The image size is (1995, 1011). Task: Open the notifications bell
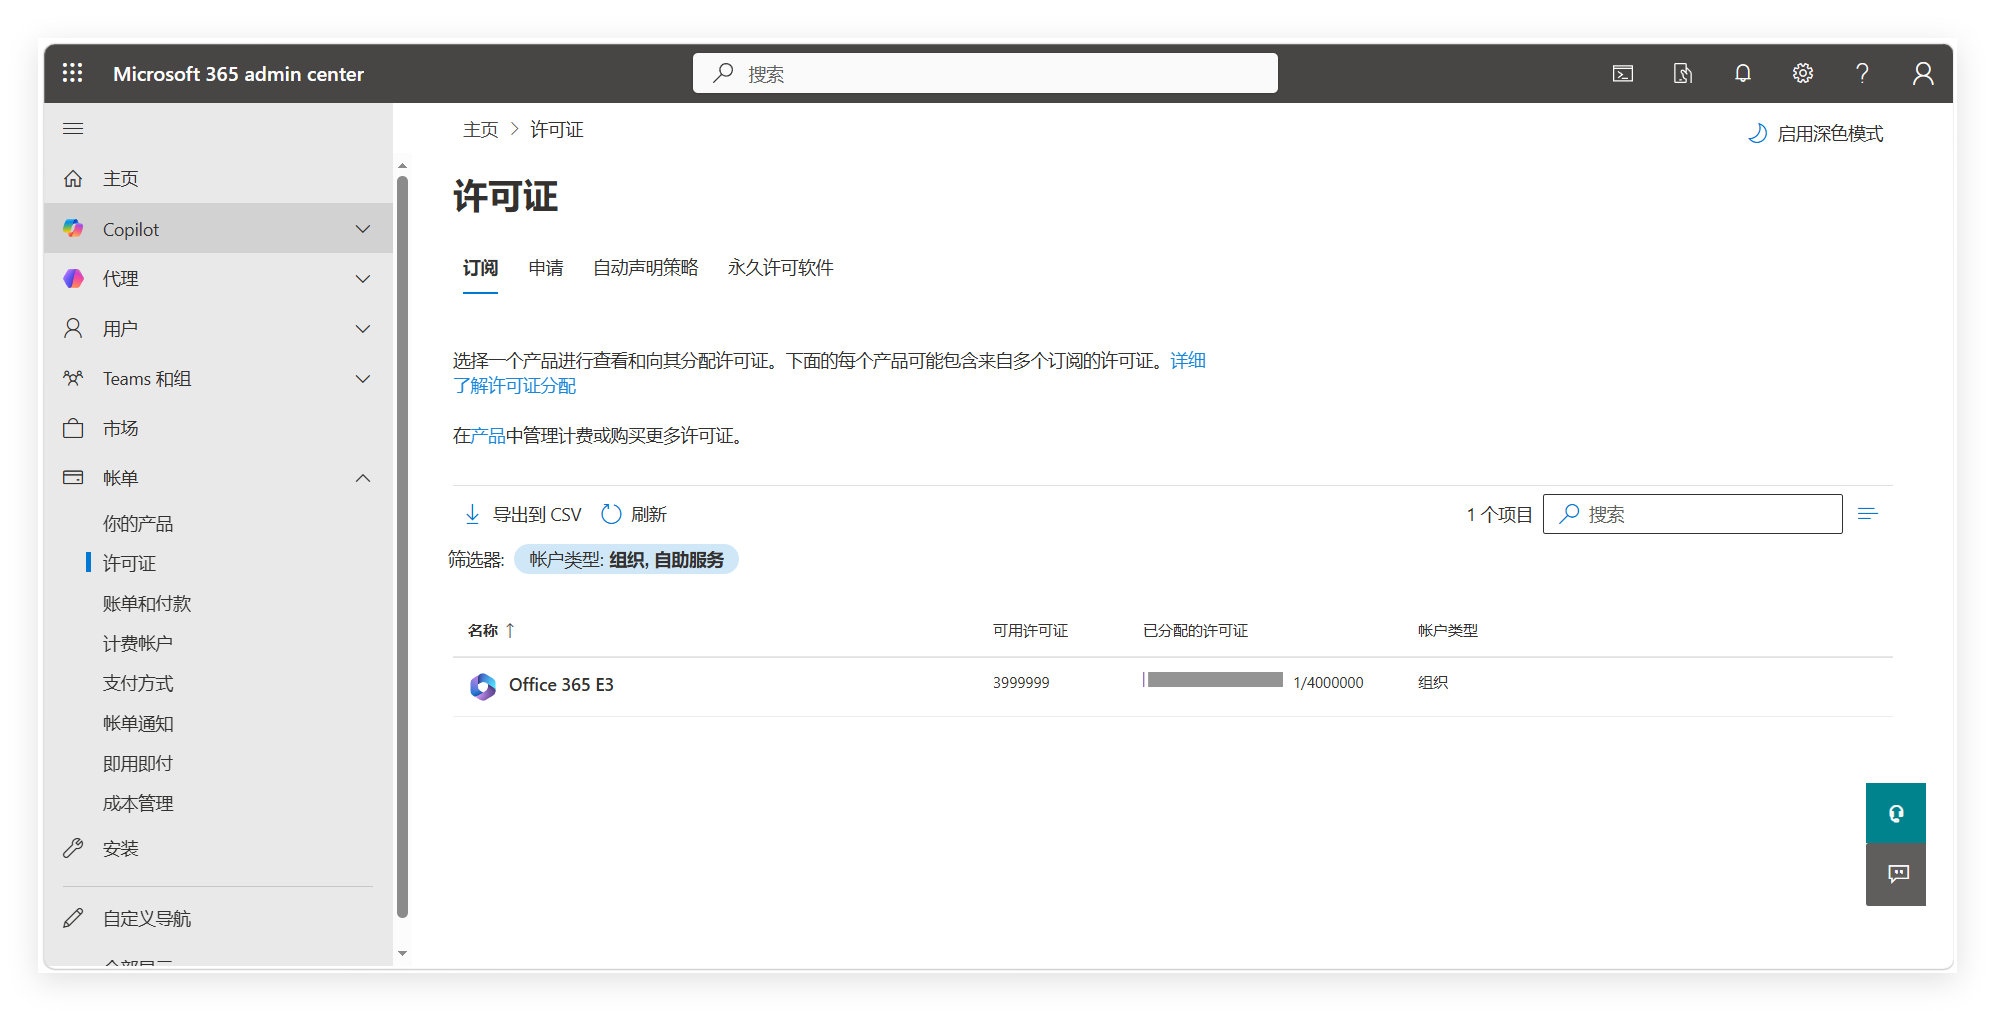pos(1743,73)
